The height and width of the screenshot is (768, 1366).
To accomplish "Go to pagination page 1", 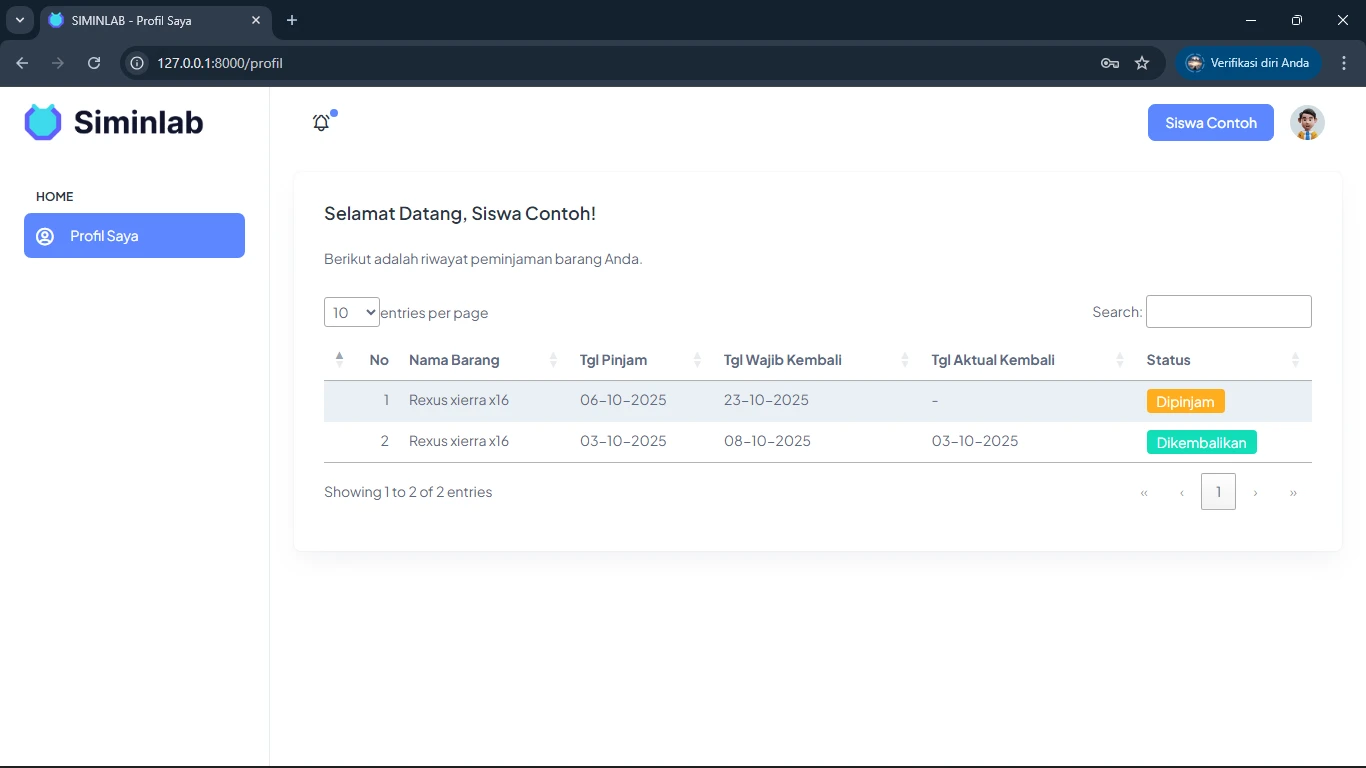I will (x=1218, y=492).
